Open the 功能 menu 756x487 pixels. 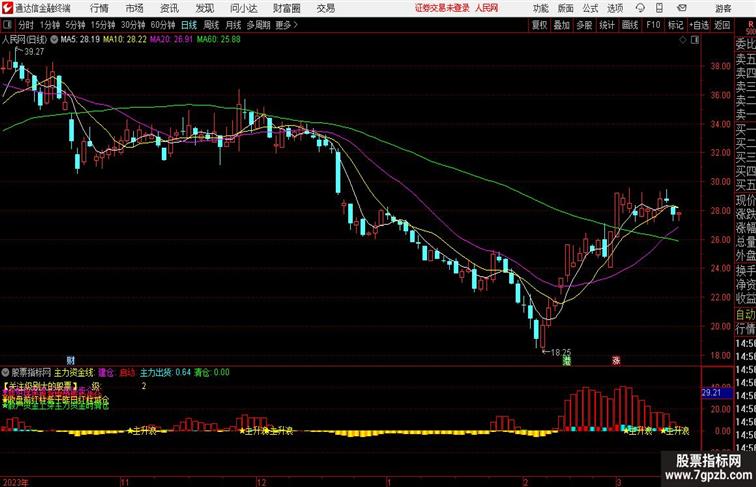(540, 8)
